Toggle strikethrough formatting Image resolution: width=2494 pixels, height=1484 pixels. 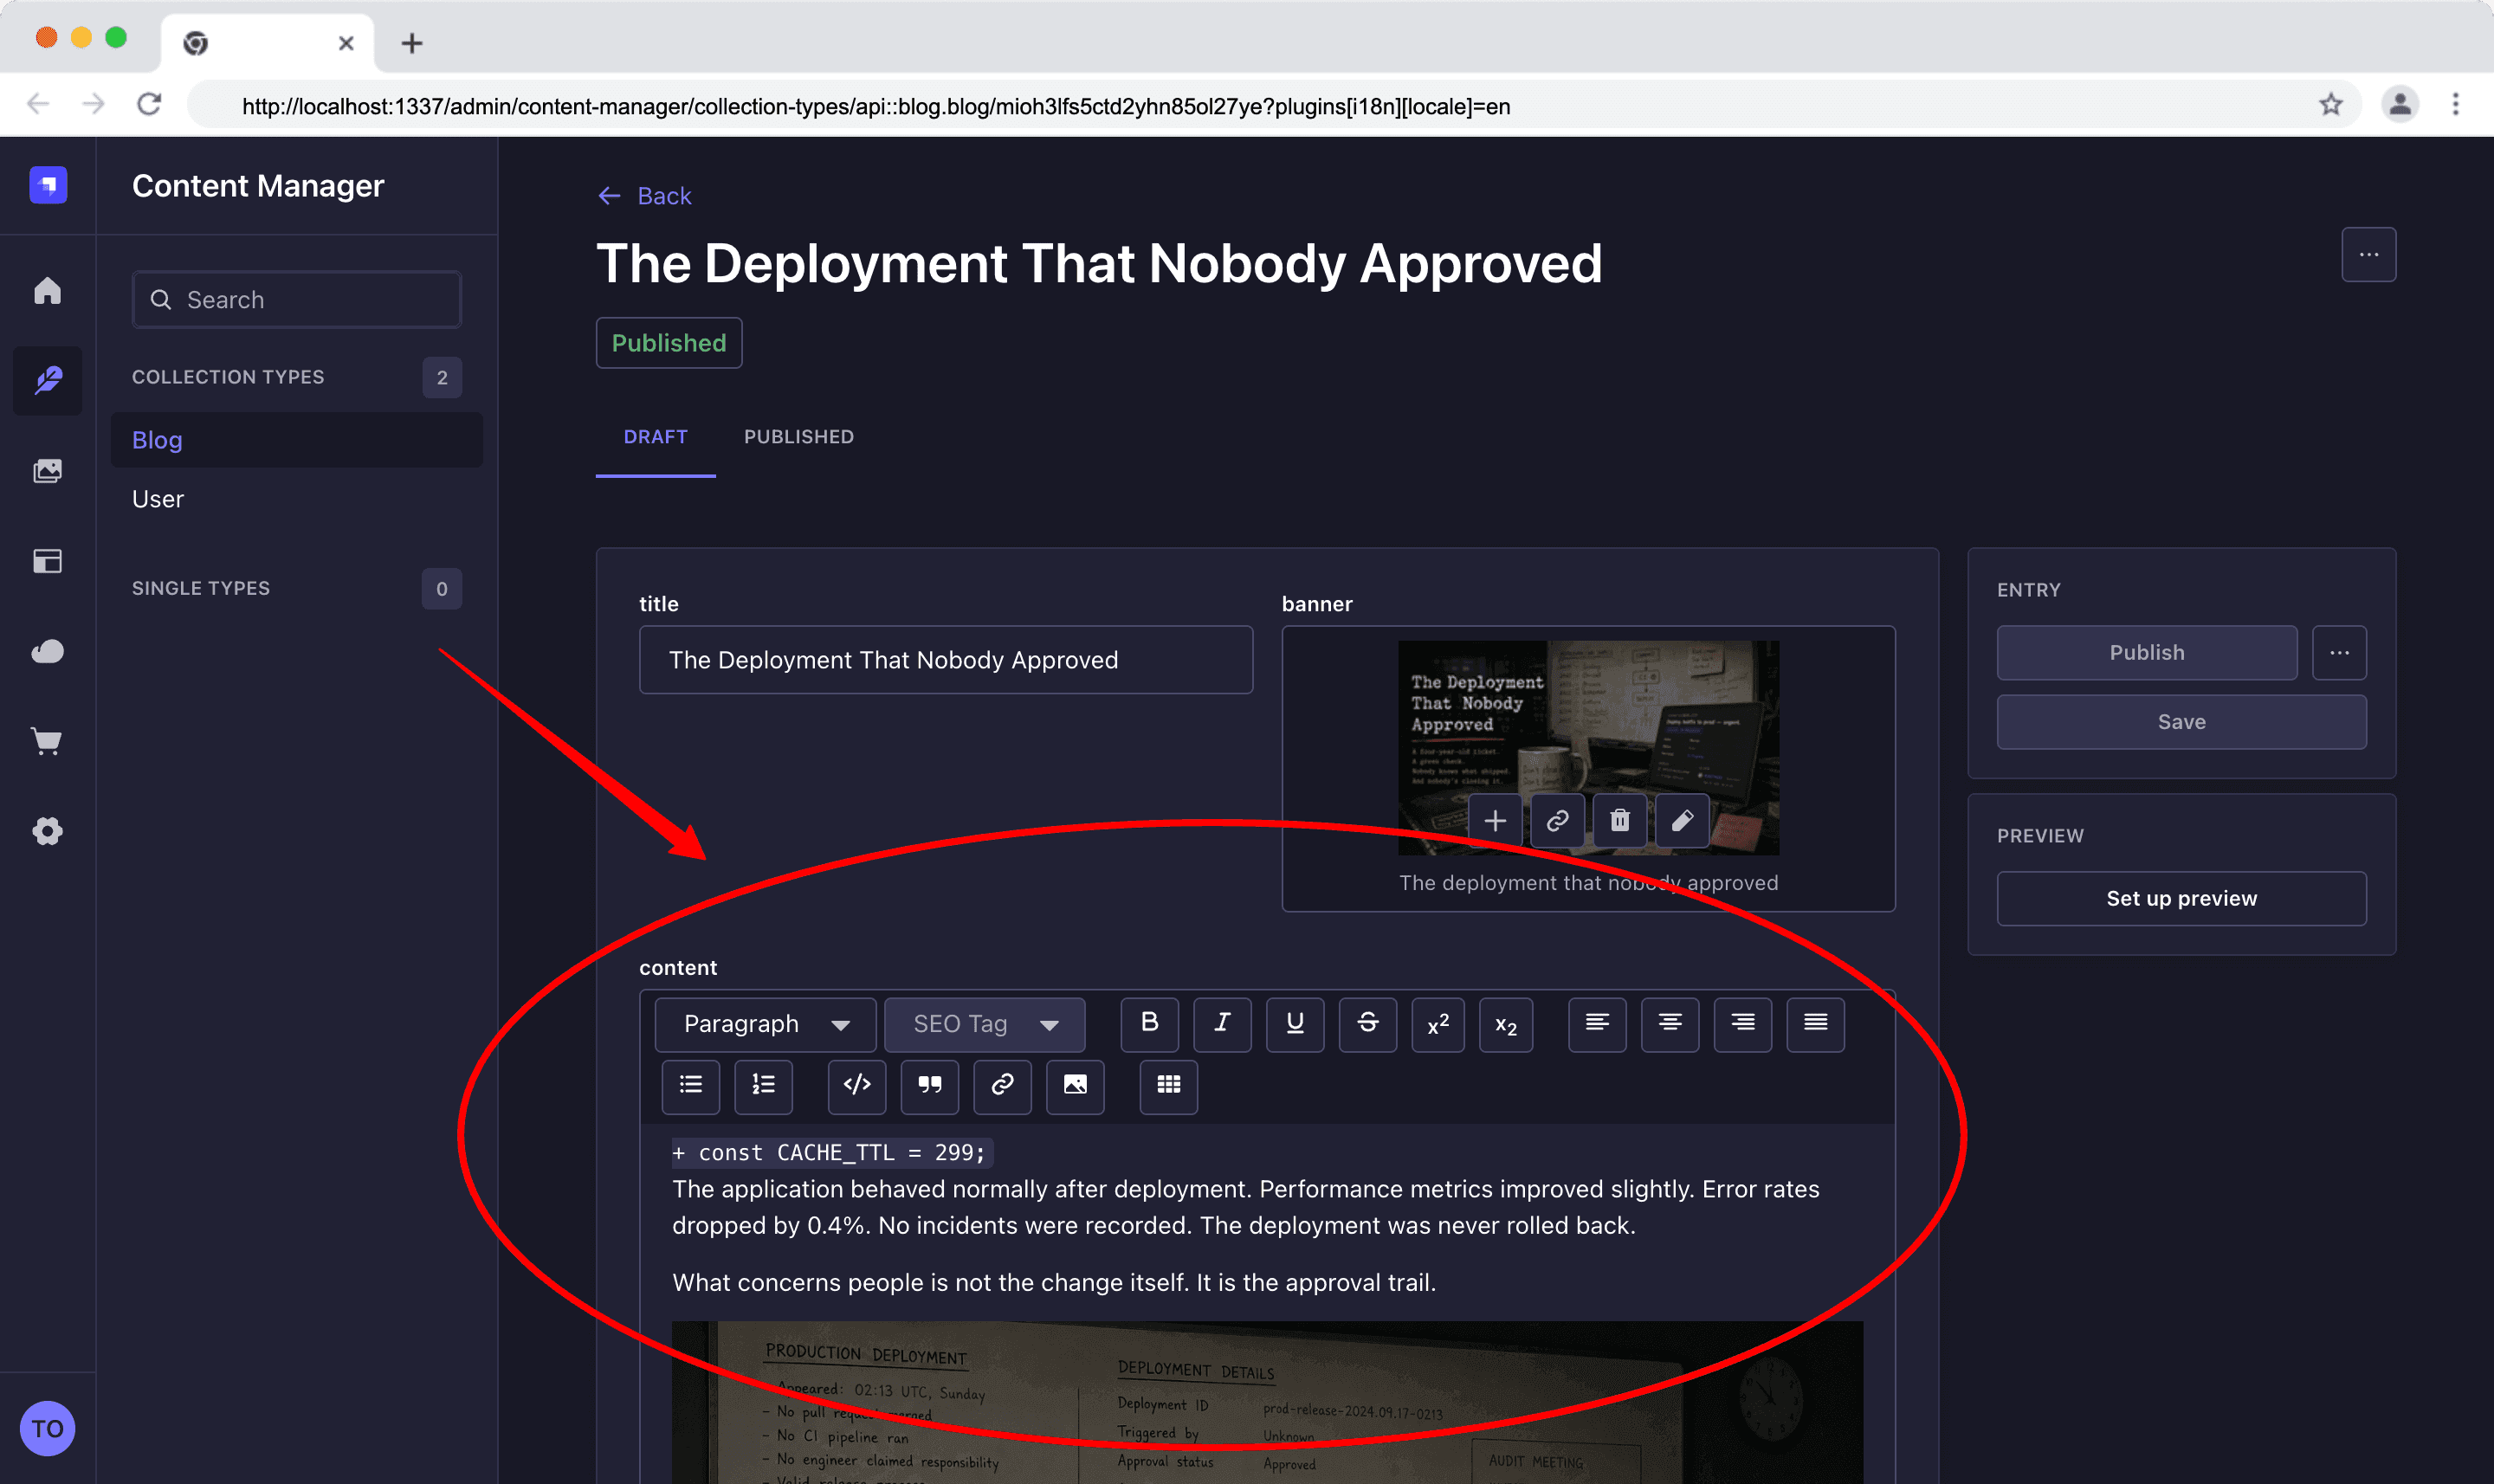[x=1368, y=1023]
